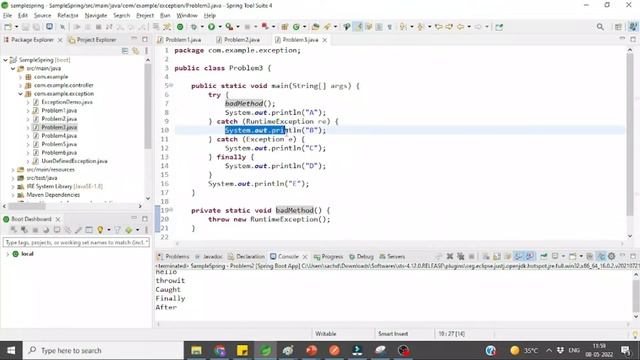
Task: Switch to the Declaration view tab
Action: 246,257
